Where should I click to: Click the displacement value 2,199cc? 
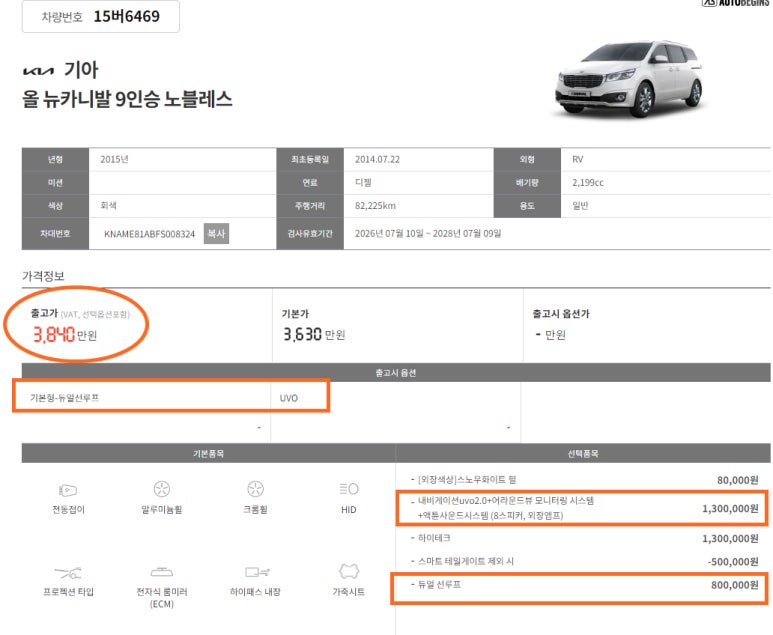tap(588, 182)
